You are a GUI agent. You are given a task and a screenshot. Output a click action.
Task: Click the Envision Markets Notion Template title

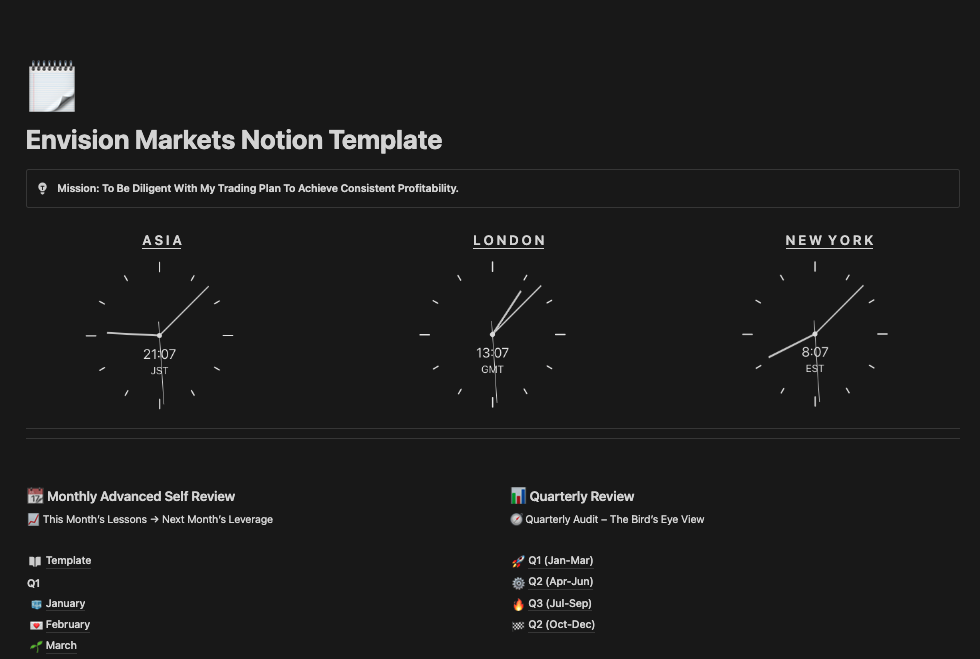(234, 140)
